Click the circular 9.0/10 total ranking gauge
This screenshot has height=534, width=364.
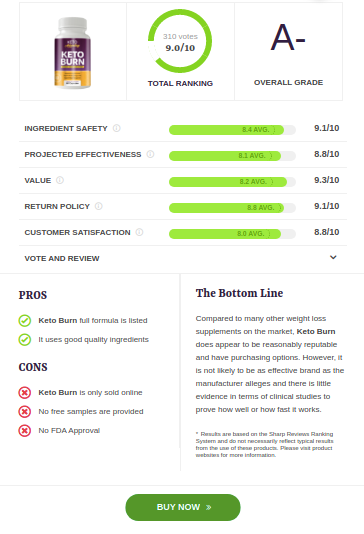[180, 41]
